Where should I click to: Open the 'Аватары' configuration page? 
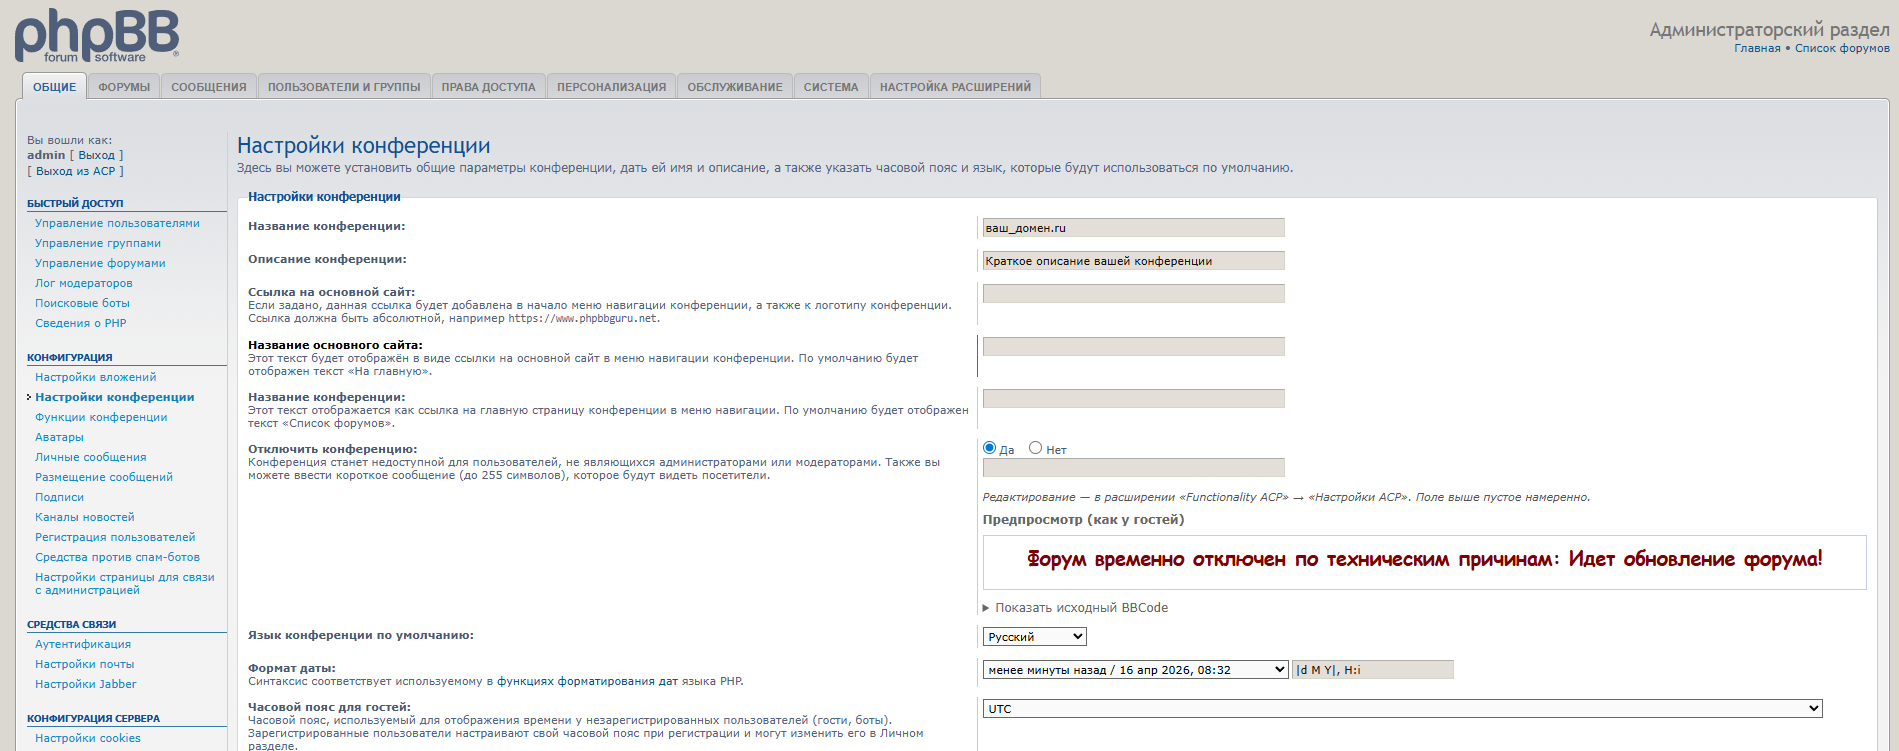[x=59, y=437]
